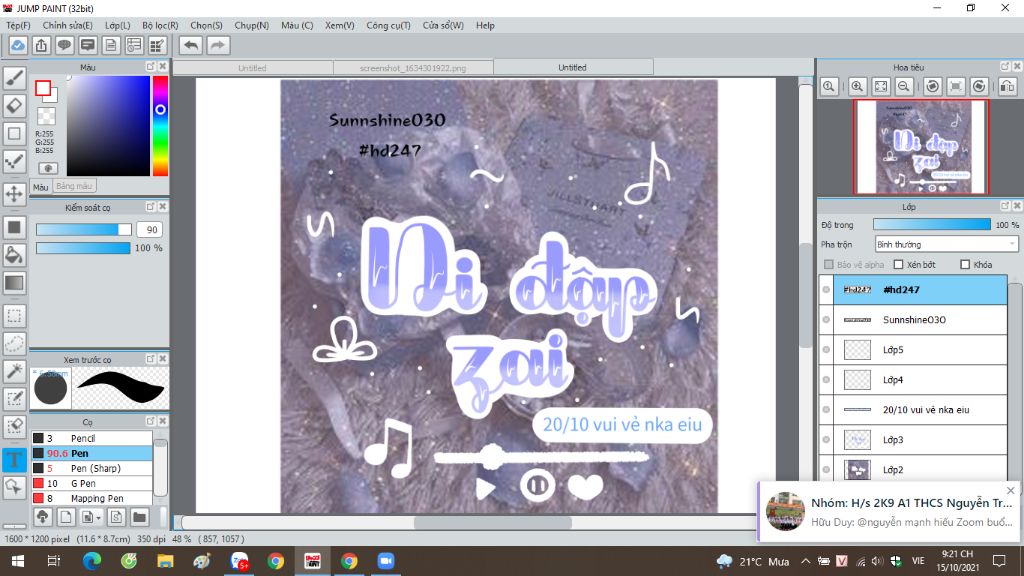Image resolution: width=1024 pixels, height=576 pixels.
Task: Click the Undo arrow
Action: pyautogui.click(x=191, y=45)
